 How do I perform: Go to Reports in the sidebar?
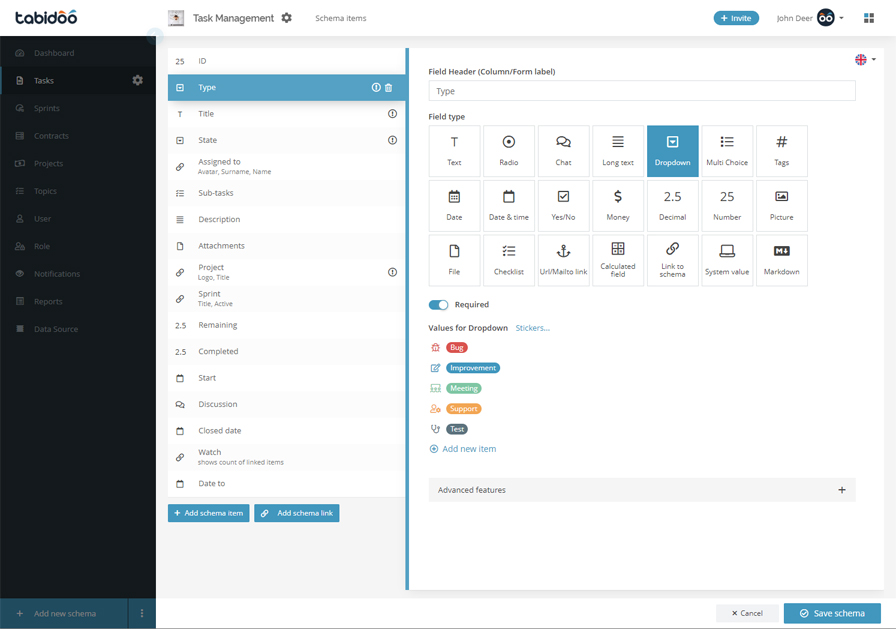tap(48, 301)
